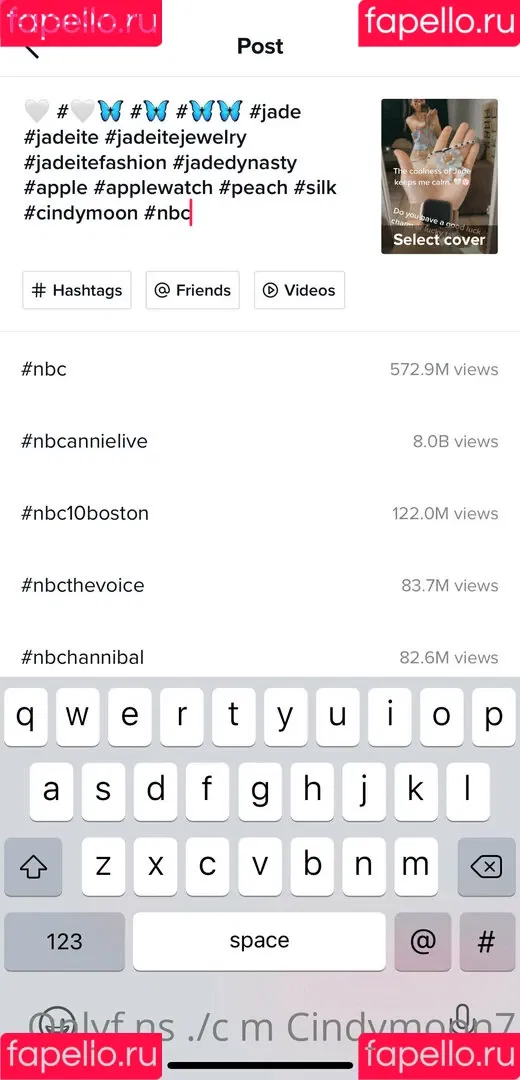Tap the back arrow on Post header
520x1080 pixels.
(x=31, y=48)
